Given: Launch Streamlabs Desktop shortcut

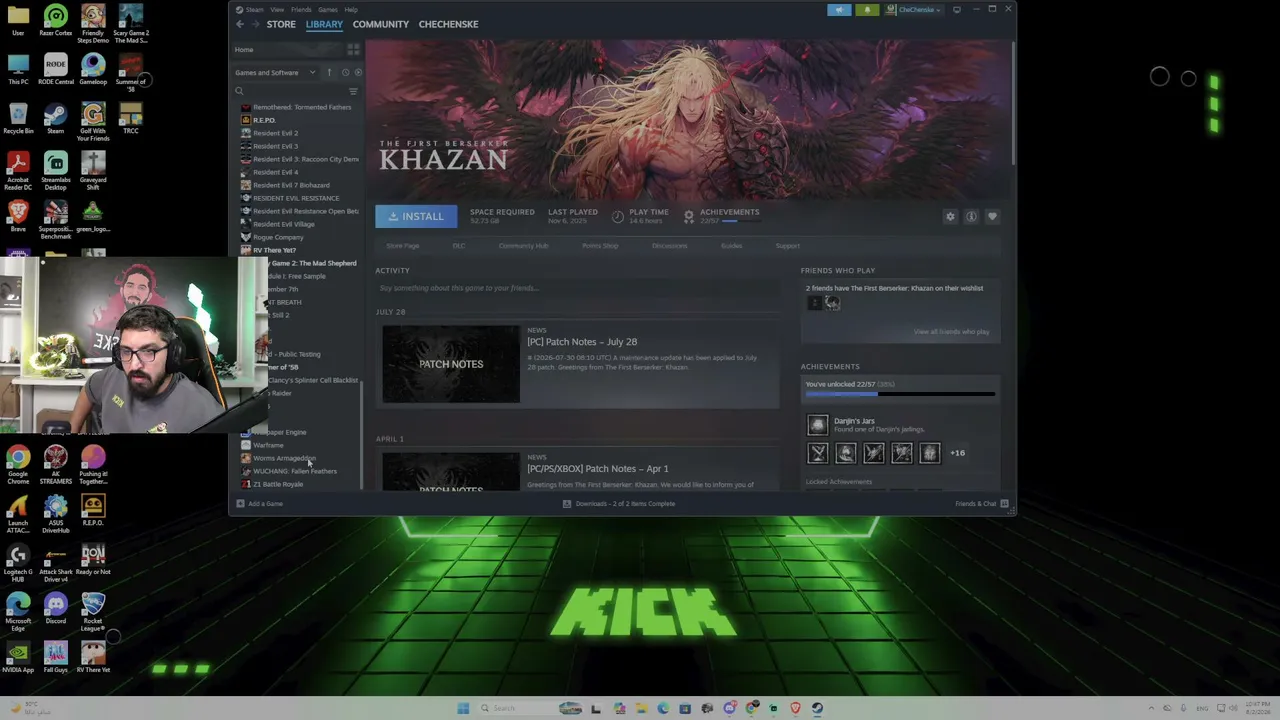Looking at the screenshot, I should [56, 171].
